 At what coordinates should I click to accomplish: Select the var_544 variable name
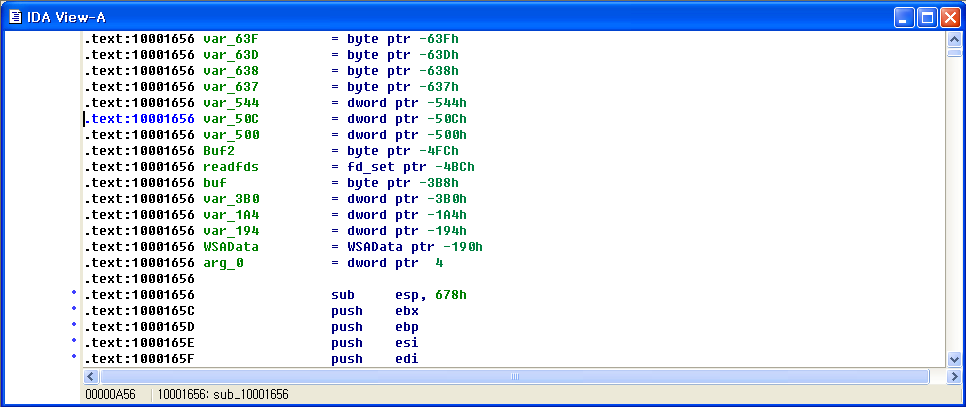pos(231,103)
